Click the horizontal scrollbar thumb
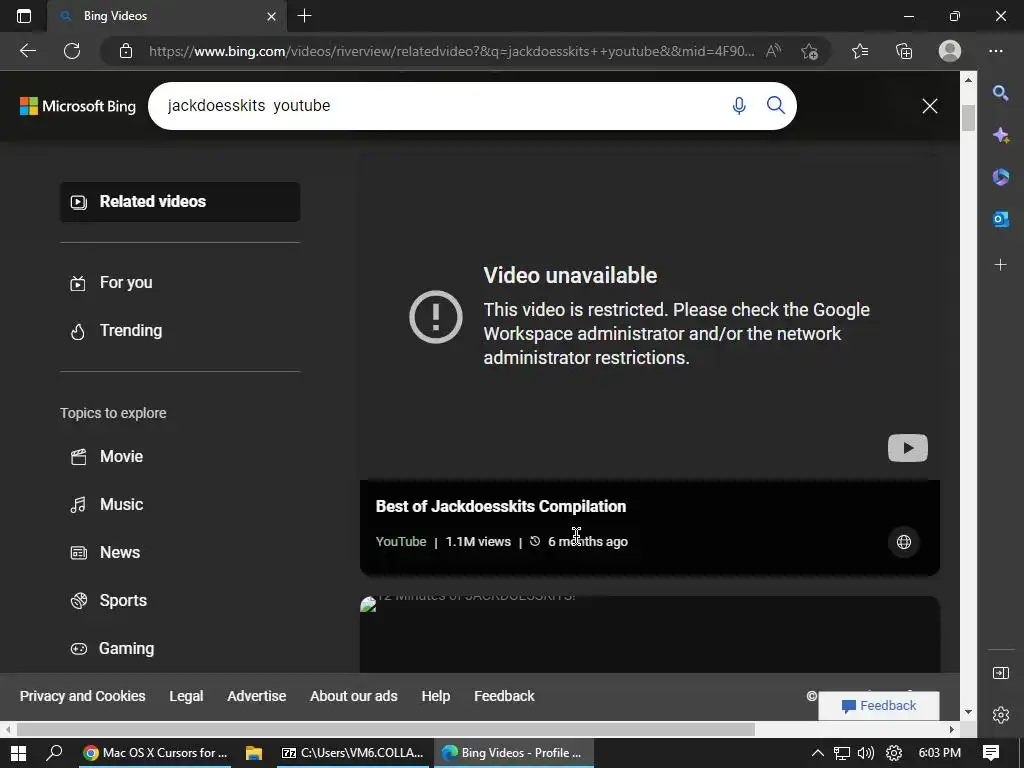The width and height of the screenshot is (1024, 768). click(385, 729)
